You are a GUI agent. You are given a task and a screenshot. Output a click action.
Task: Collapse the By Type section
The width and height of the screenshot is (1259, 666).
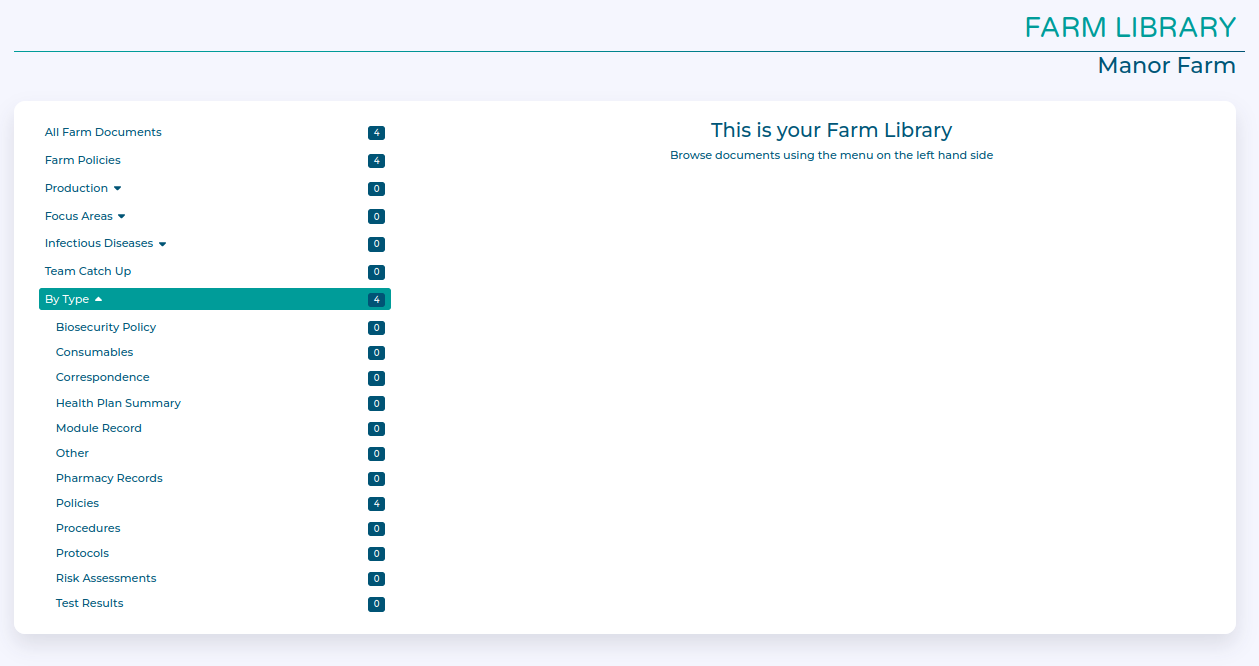click(x=98, y=299)
